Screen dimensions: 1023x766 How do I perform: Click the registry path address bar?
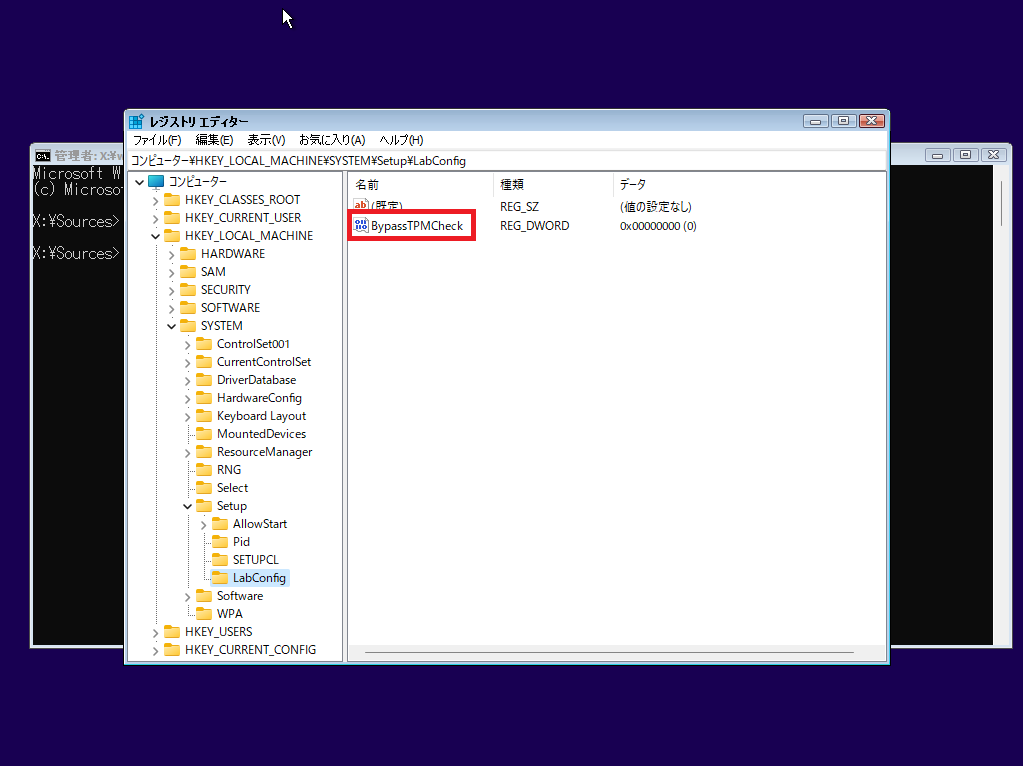coord(506,161)
